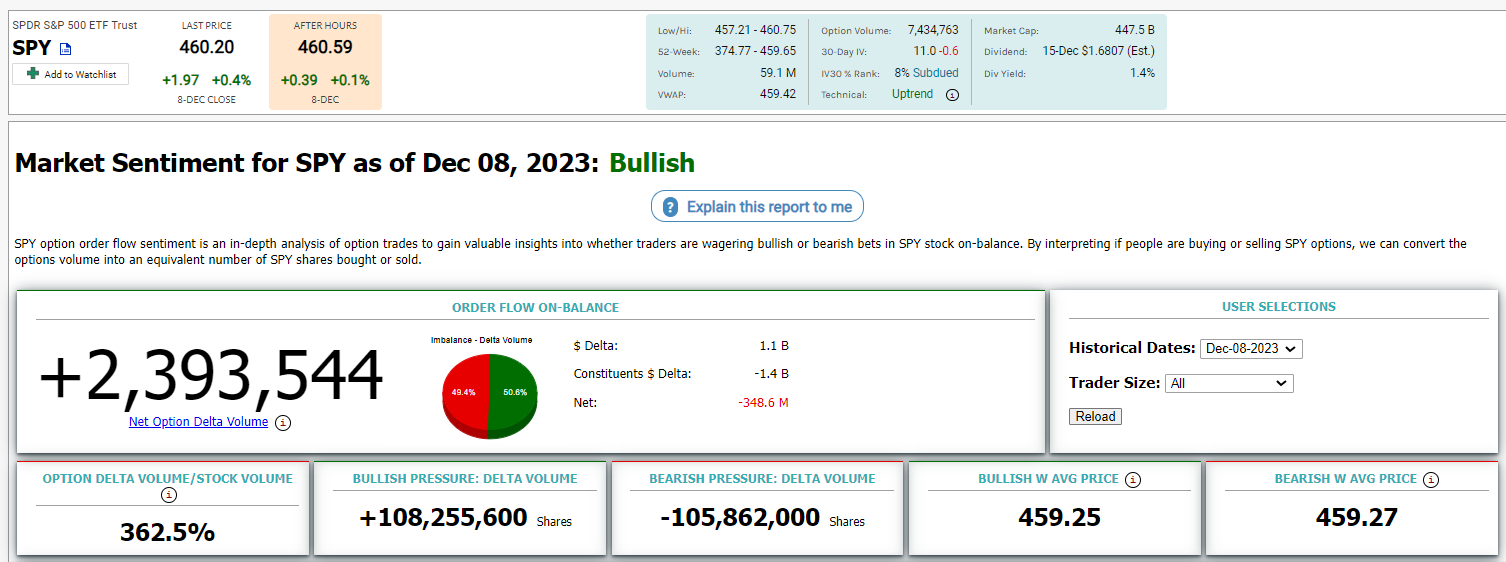Screen dimensions: 1506x562
Task: Click the VWAP value 459.42
Action: coord(778,94)
